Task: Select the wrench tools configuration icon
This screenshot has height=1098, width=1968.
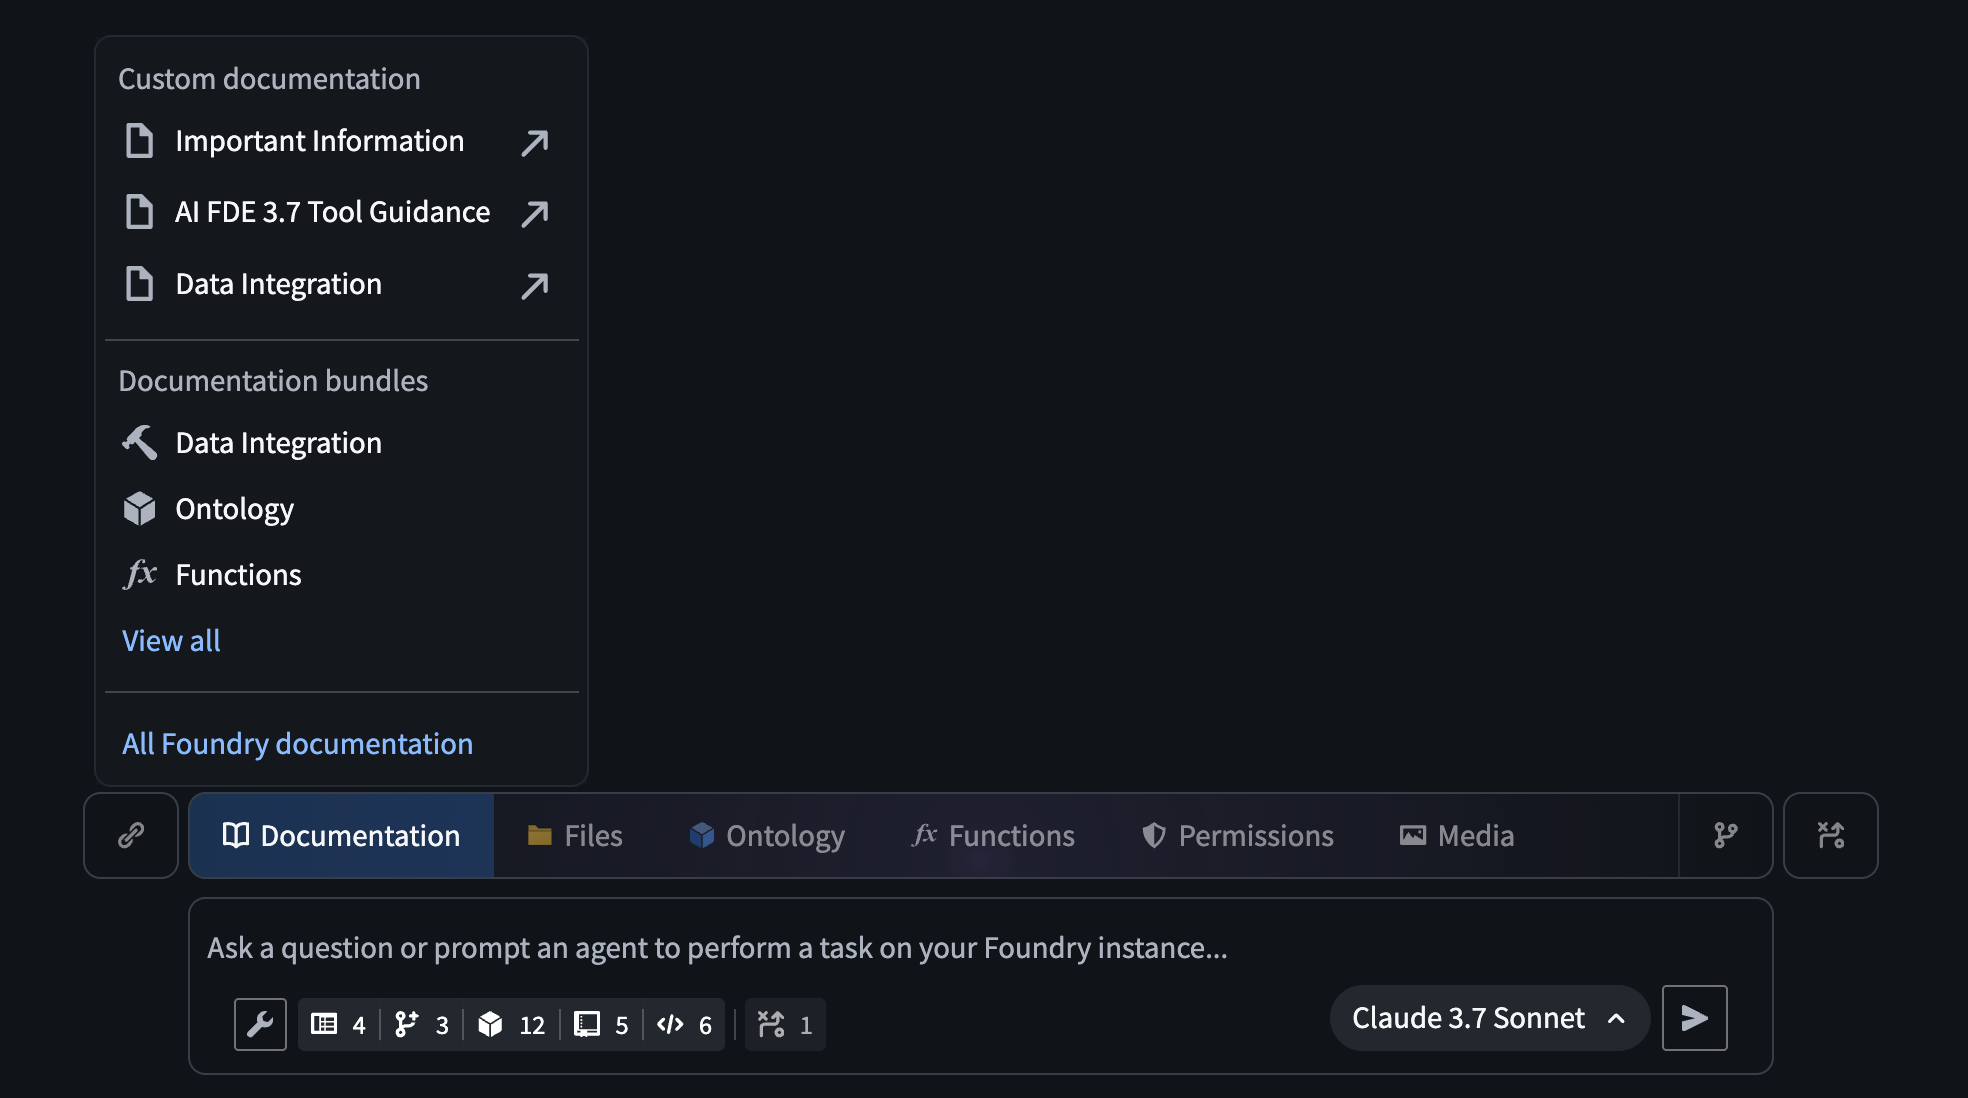Action: pos(260,1024)
